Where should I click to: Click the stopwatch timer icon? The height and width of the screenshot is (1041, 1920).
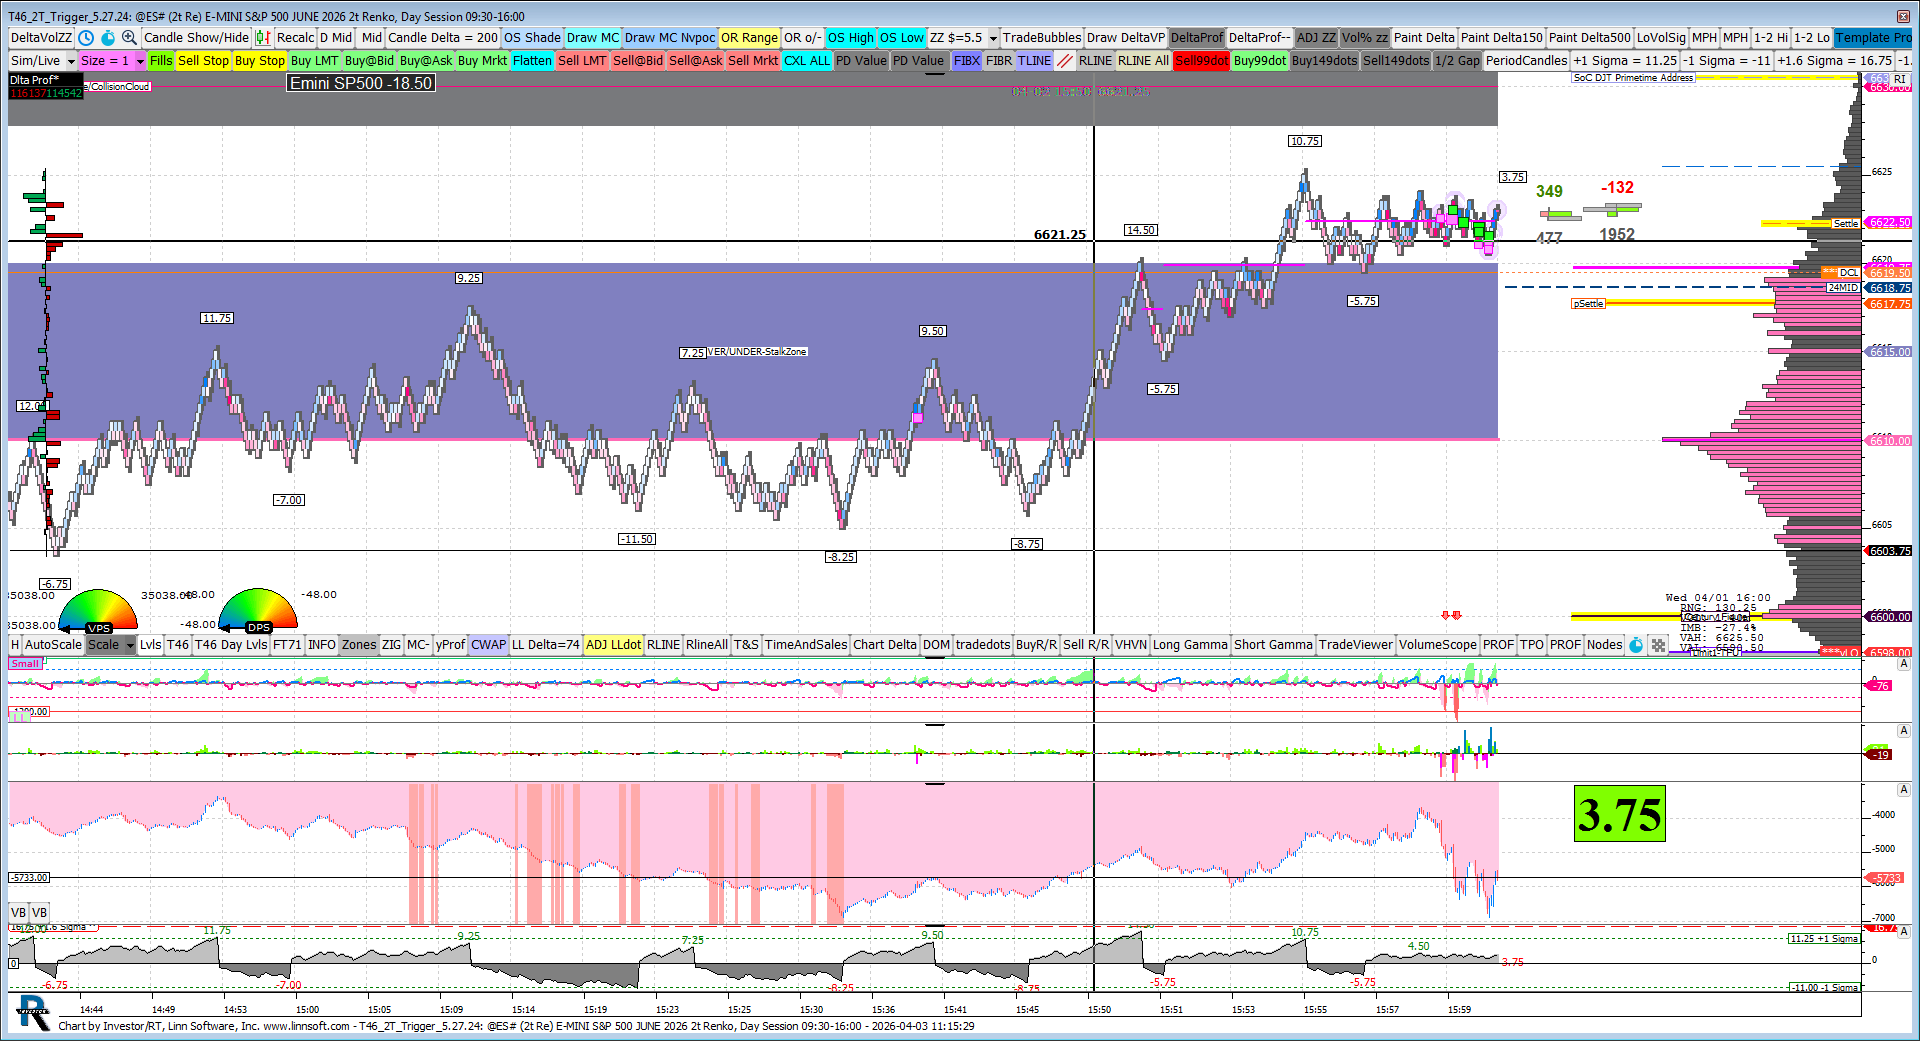[x=108, y=38]
